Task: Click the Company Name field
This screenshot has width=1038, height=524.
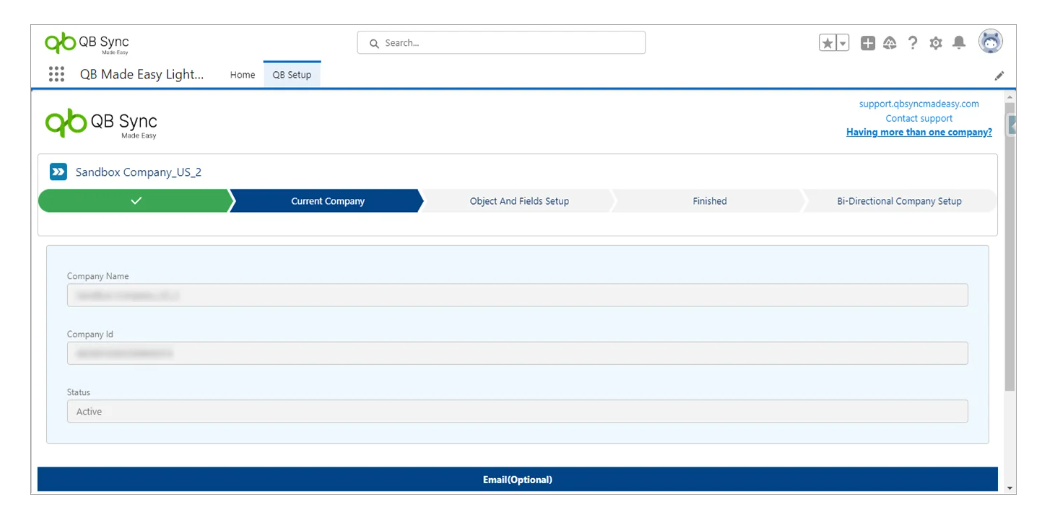Action: [517, 295]
